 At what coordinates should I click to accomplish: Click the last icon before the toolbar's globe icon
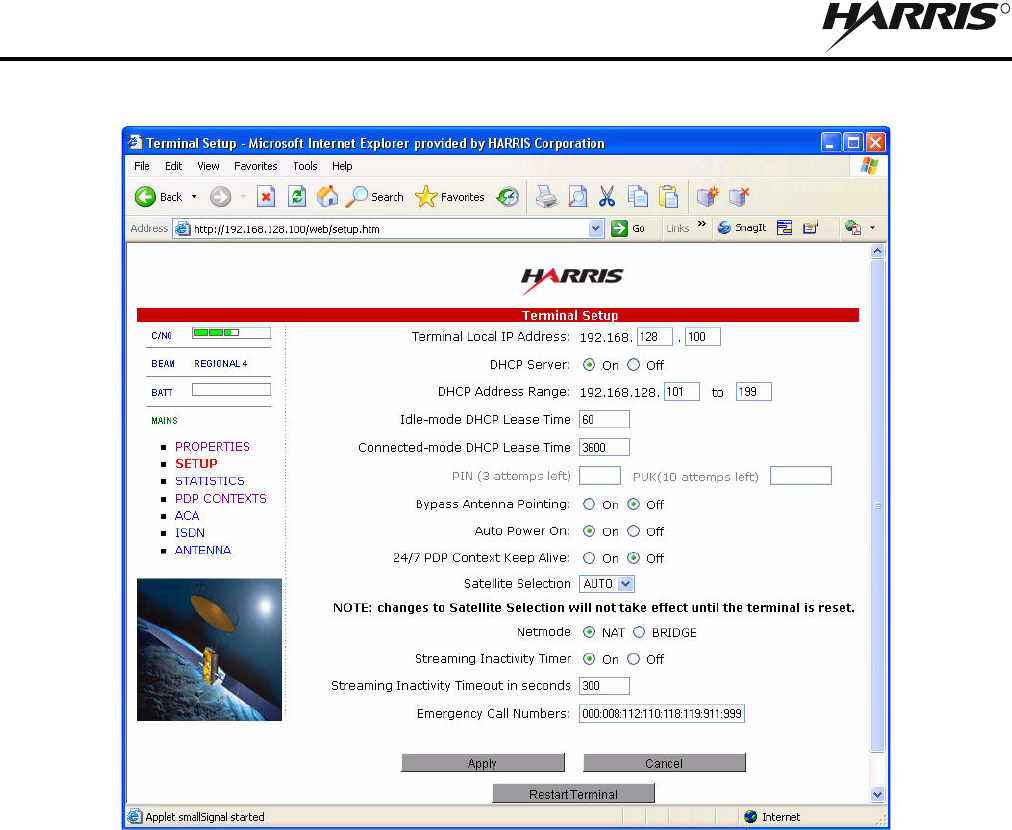pyautogui.click(x=811, y=228)
